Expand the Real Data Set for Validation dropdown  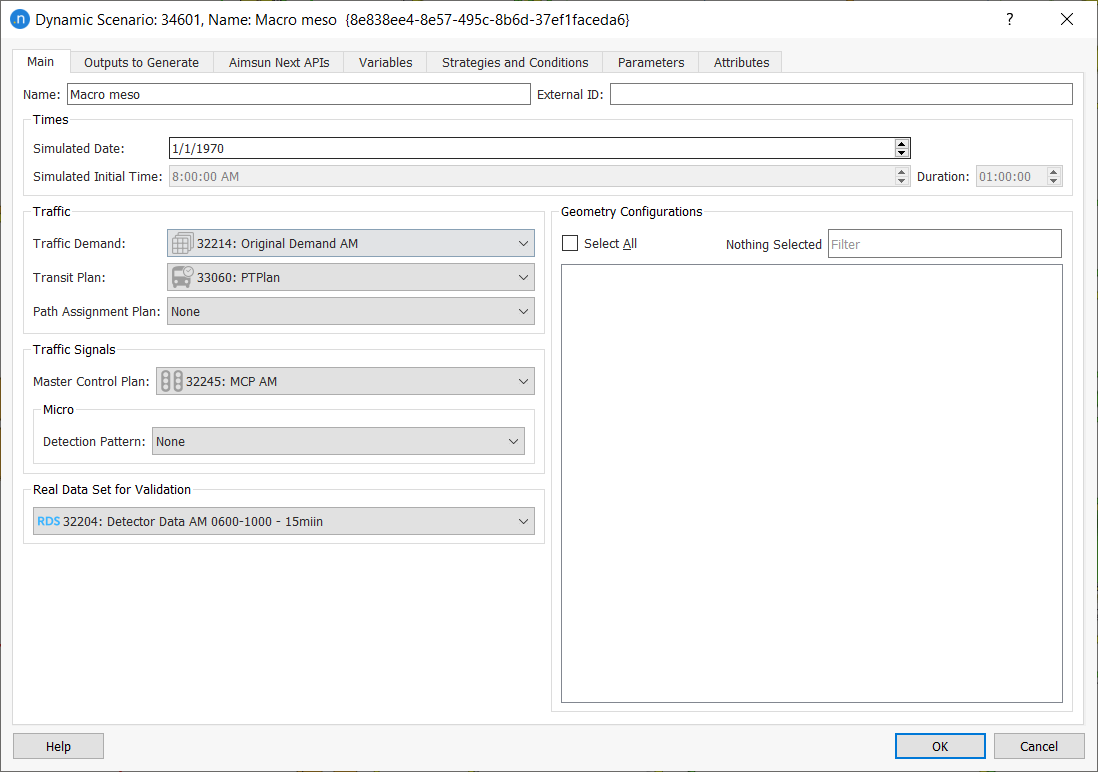pyautogui.click(x=523, y=522)
